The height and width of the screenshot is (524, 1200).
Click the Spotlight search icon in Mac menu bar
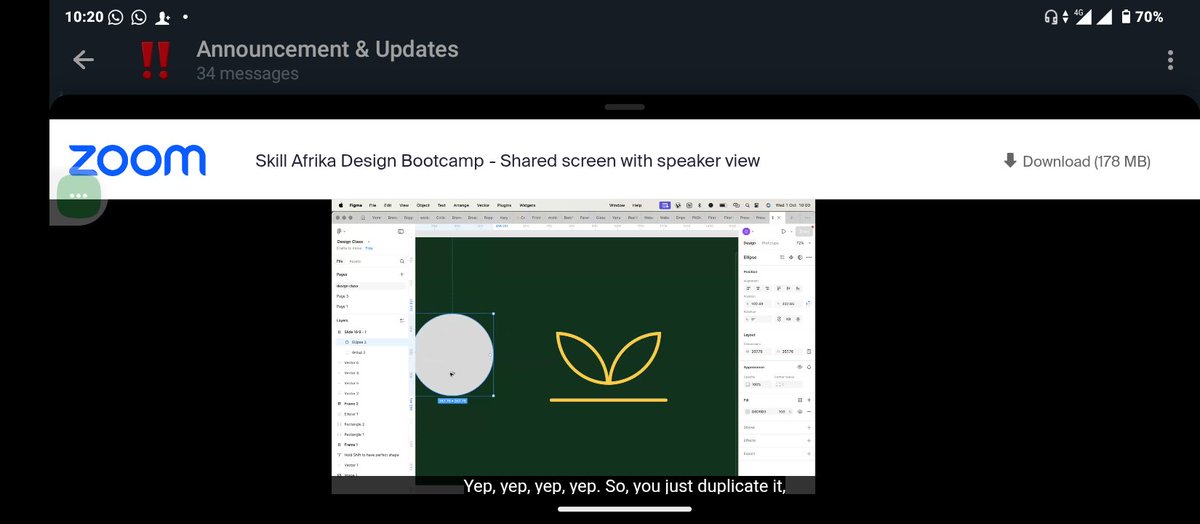[x=747, y=205]
